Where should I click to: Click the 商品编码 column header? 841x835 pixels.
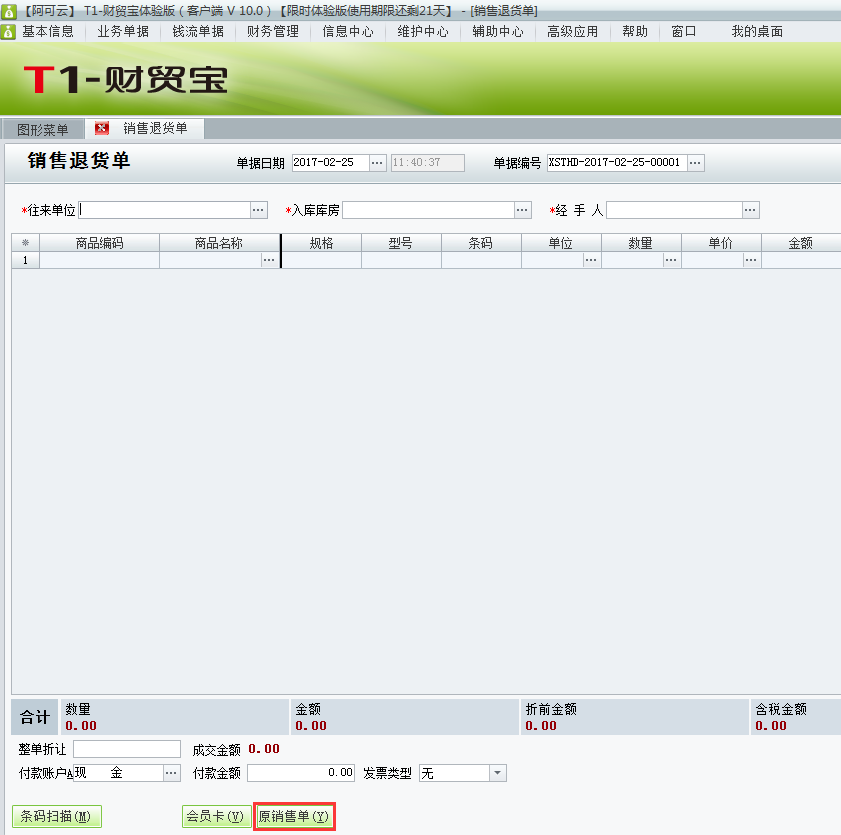tap(99, 243)
